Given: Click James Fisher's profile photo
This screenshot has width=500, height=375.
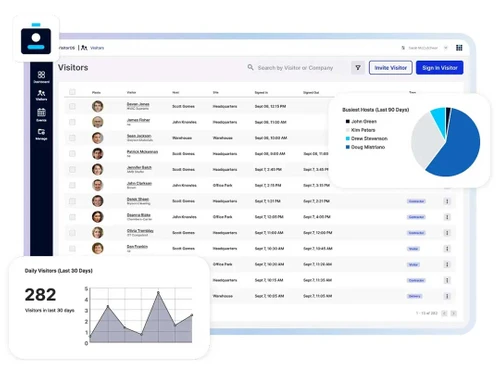Looking at the screenshot, I should pyautogui.click(x=98, y=122).
